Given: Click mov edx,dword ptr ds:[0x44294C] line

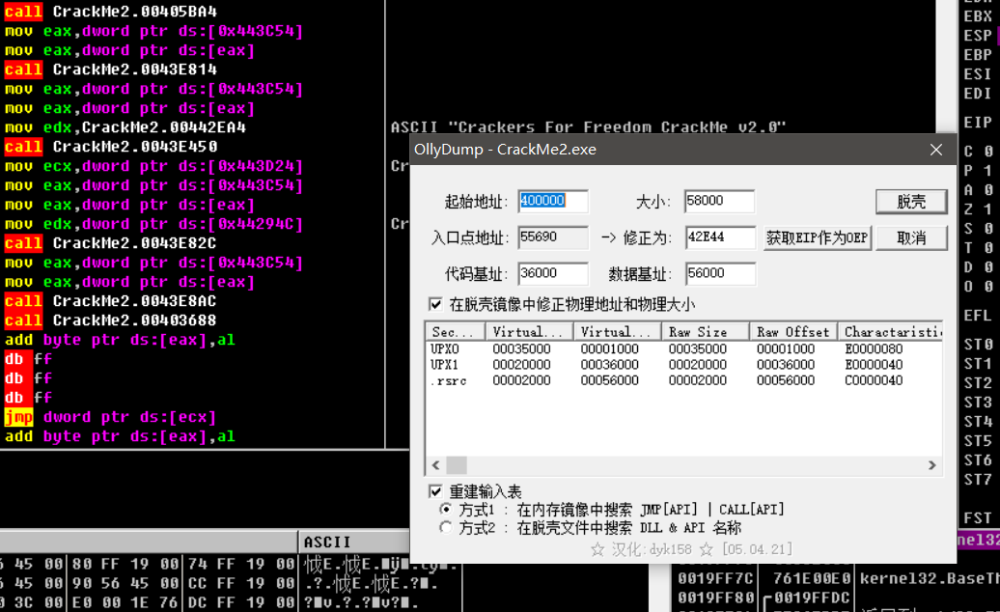Looking at the screenshot, I should pos(154,224).
